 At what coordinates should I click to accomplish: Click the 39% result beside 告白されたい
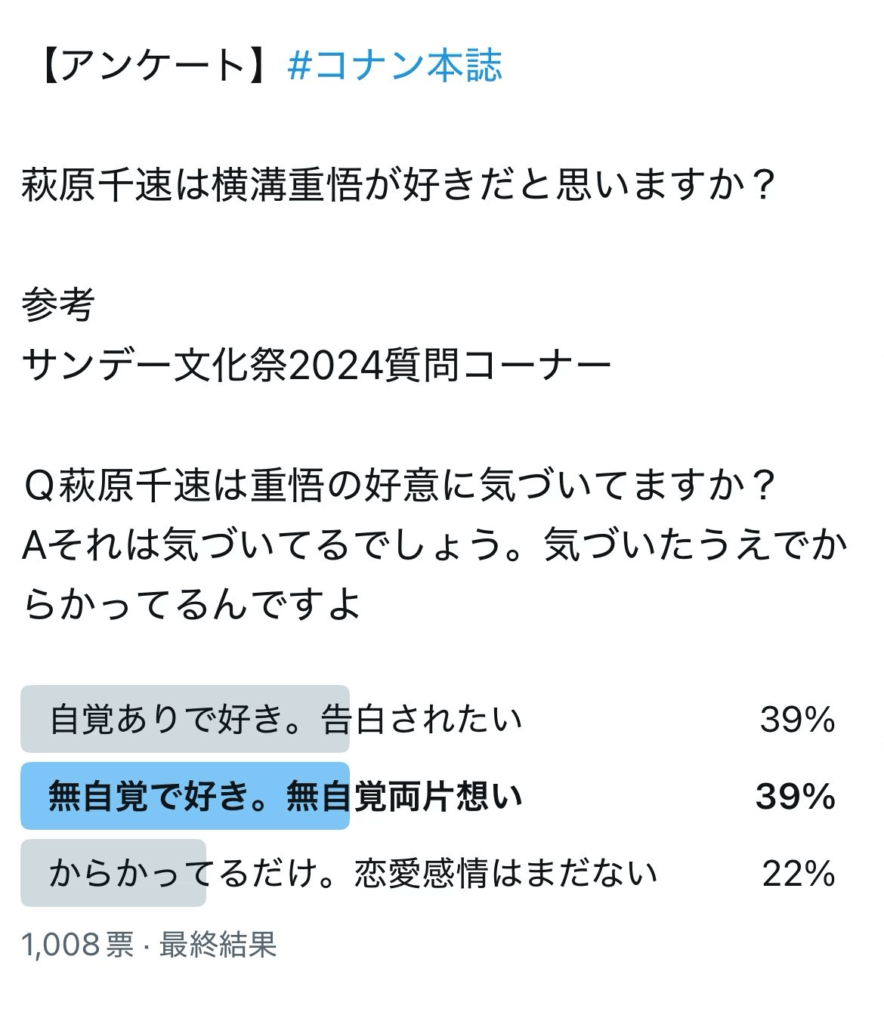pyautogui.click(x=796, y=719)
